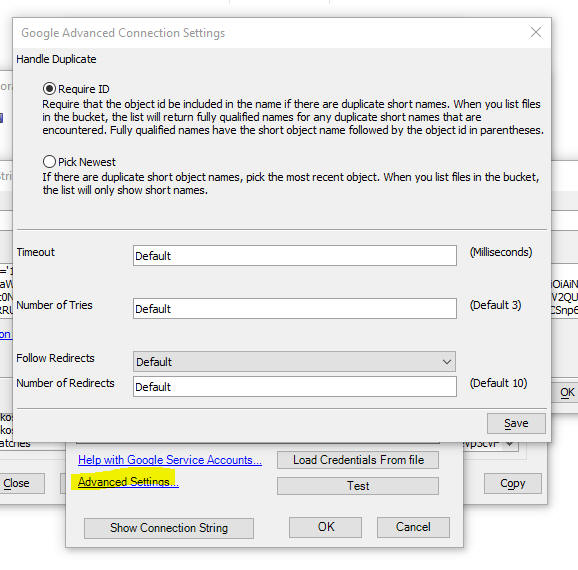Open Help with Google Service Accounts link
The height and width of the screenshot is (570, 578).
[170, 460]
